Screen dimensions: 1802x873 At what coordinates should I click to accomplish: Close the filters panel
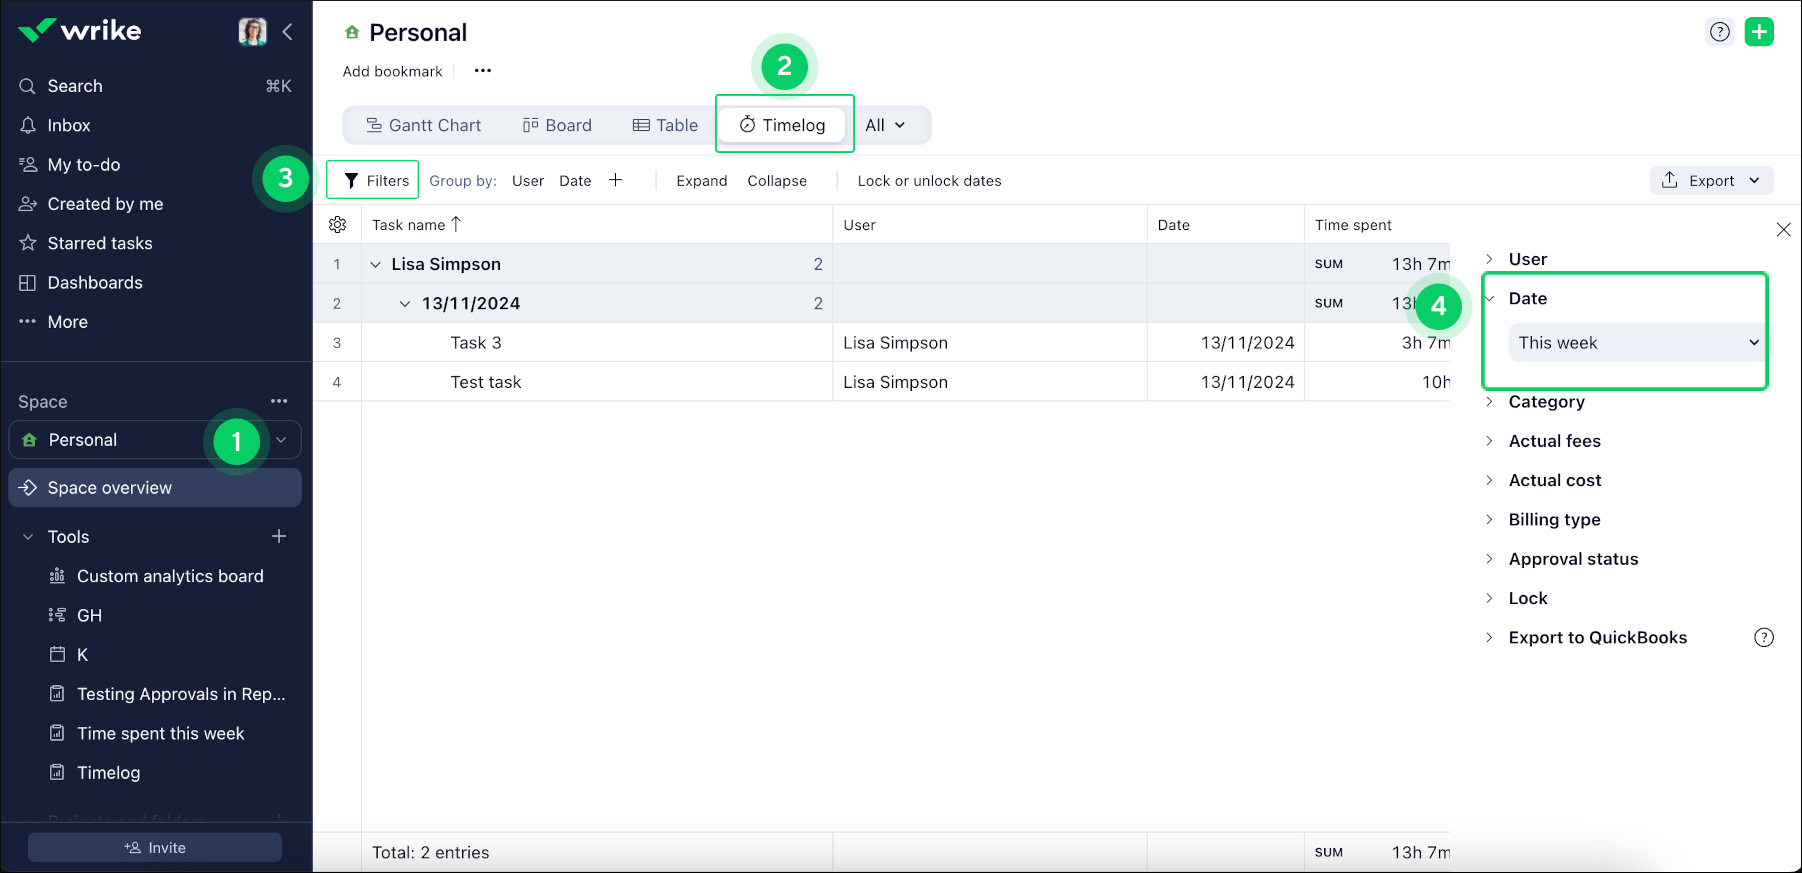1783,230
